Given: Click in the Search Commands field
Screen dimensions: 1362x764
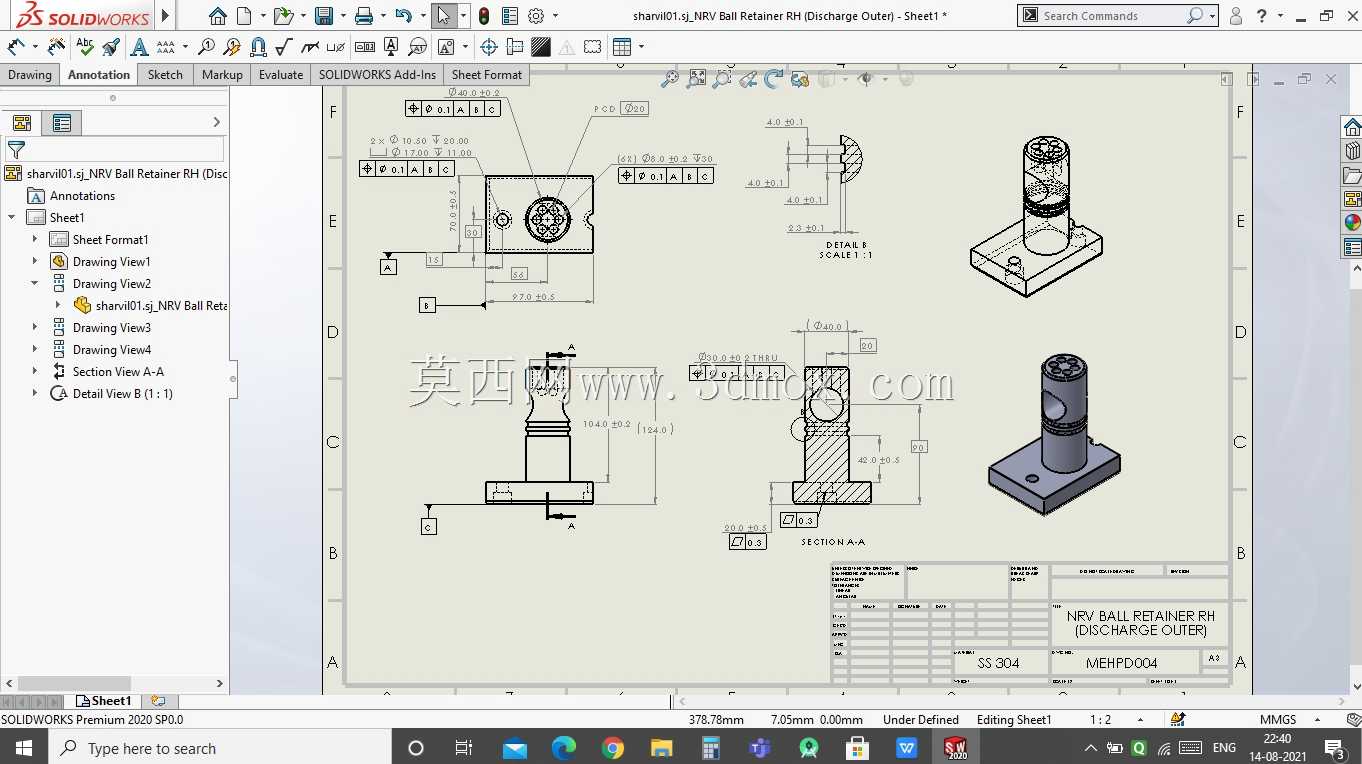Looking at the screenshot, I should click(x=1112, y=16).
